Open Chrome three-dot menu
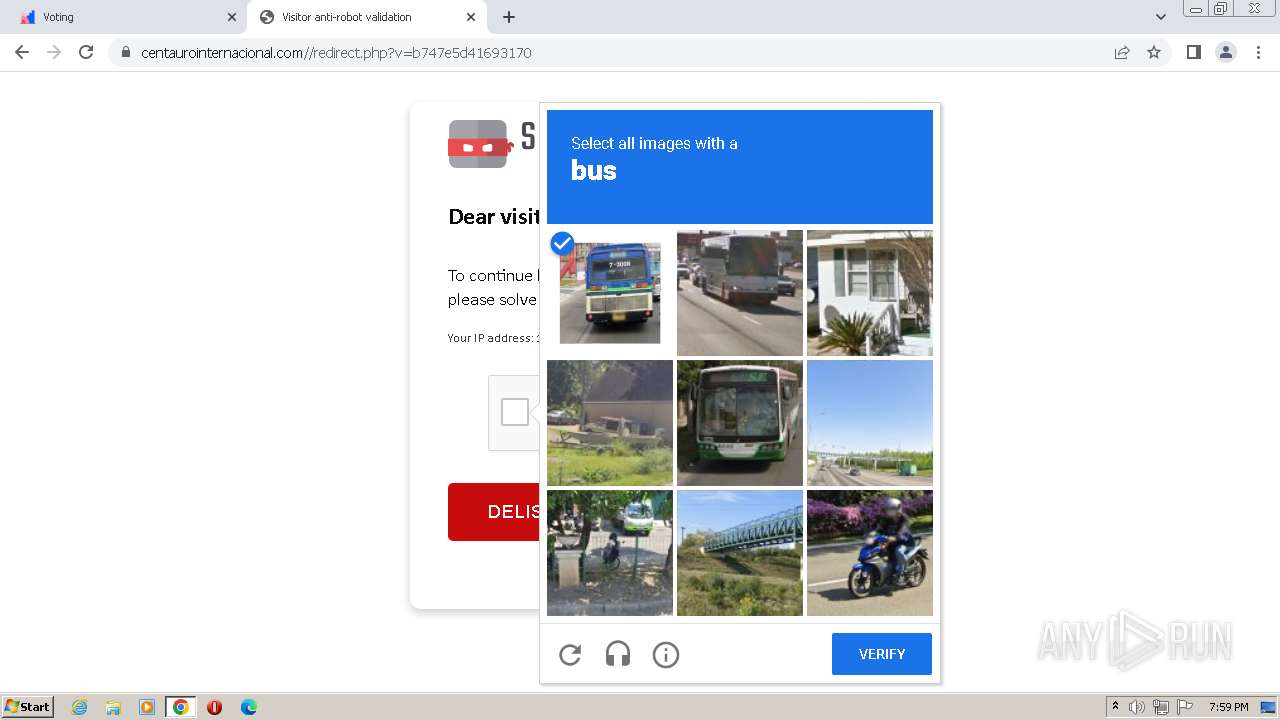The image size is (1280, 720). click(1258, 52)
